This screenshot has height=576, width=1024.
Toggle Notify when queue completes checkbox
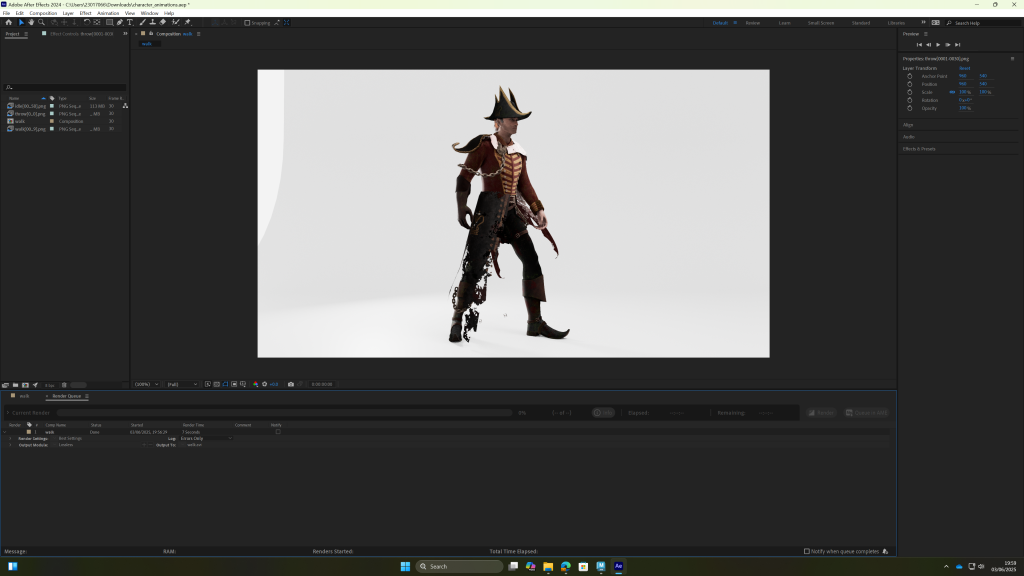(x=807, y=551)
